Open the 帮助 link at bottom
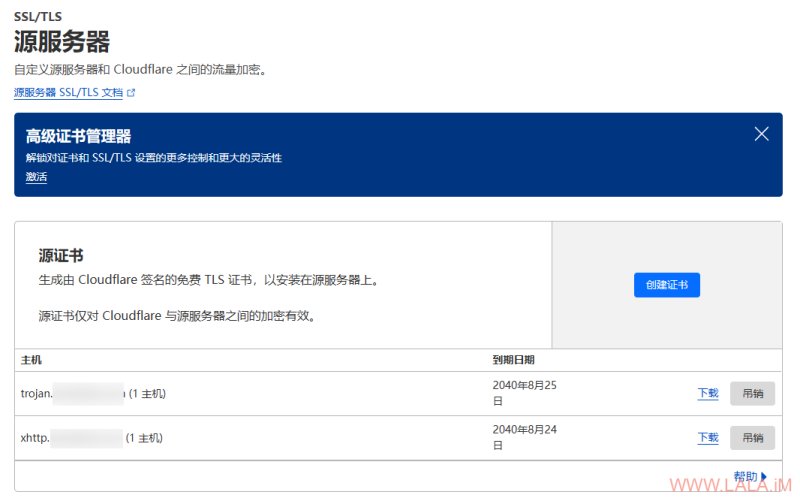Image resolution: width=800 pixels, height=498 pixels. coord(745,476)
